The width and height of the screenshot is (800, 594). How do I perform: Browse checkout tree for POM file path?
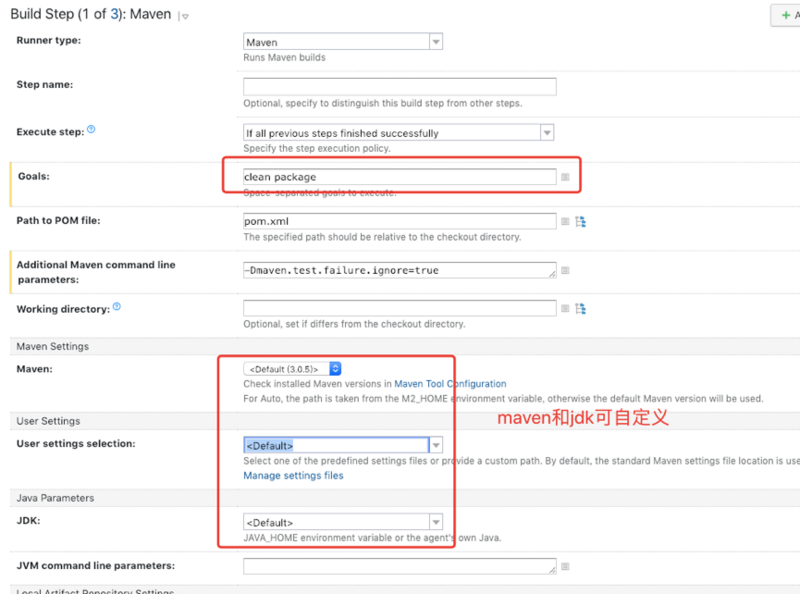pos(581,221)
